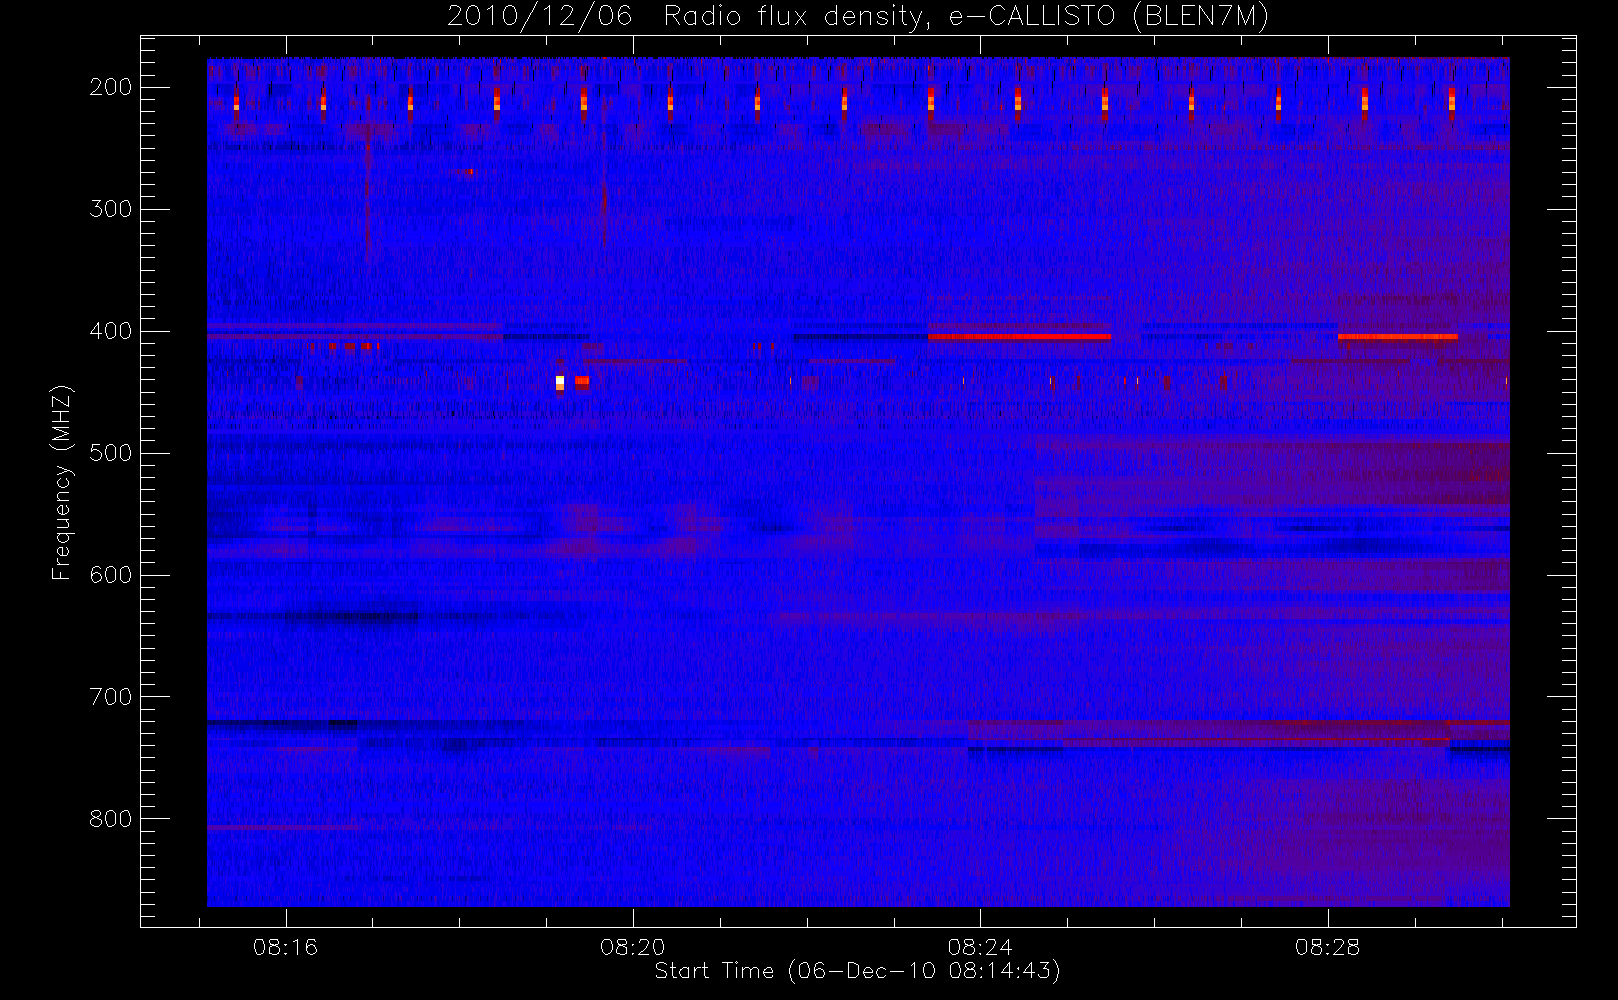Click the 08:28 time tick label
The width and height of the screenshot is (1618, 1000).
click(1328, 947)
